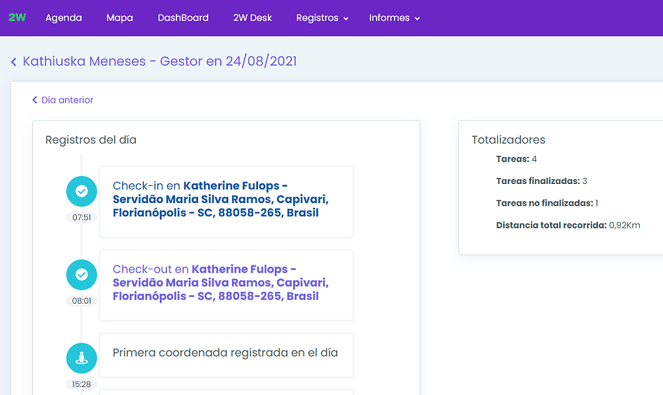
Task: Click the 15:28 time label
Action: click(82, 384)
